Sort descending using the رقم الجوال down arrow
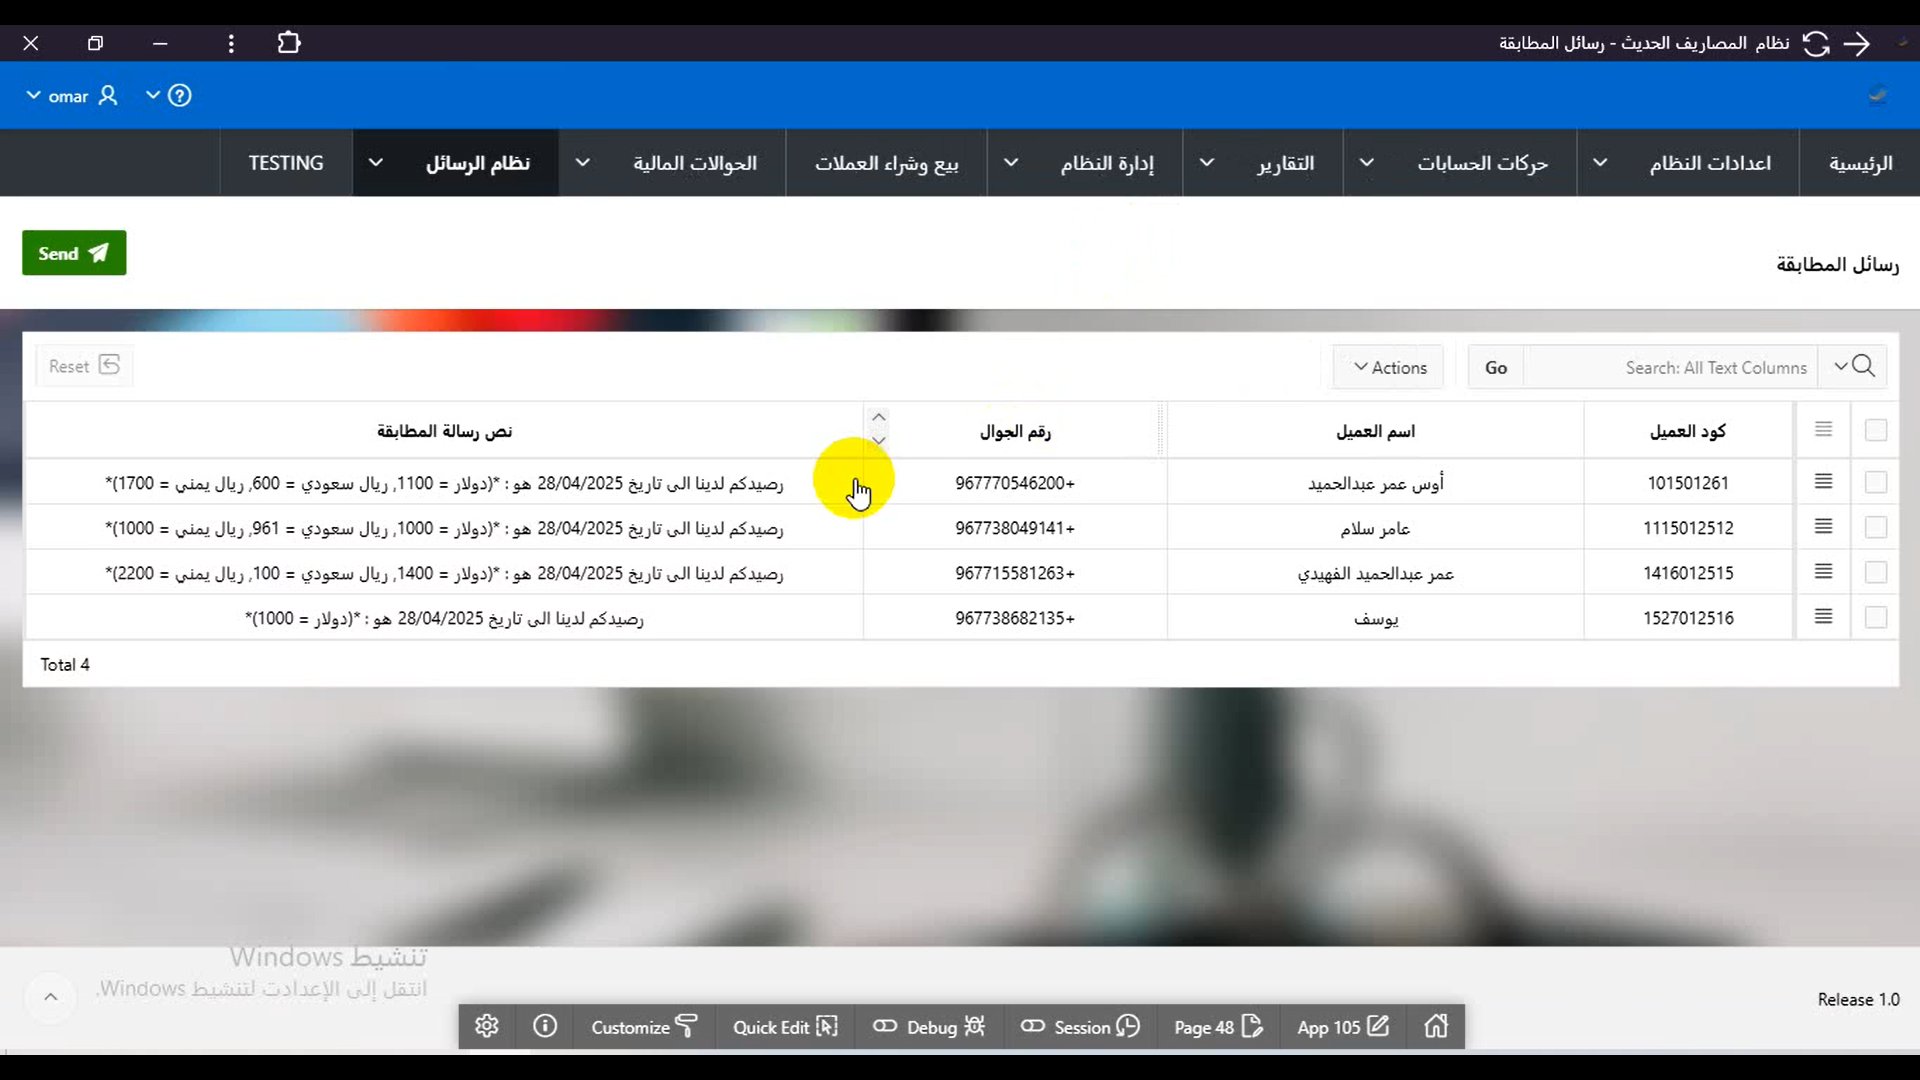The image size is (1920, 1080). pyautogui.click(x=878, y=440)
